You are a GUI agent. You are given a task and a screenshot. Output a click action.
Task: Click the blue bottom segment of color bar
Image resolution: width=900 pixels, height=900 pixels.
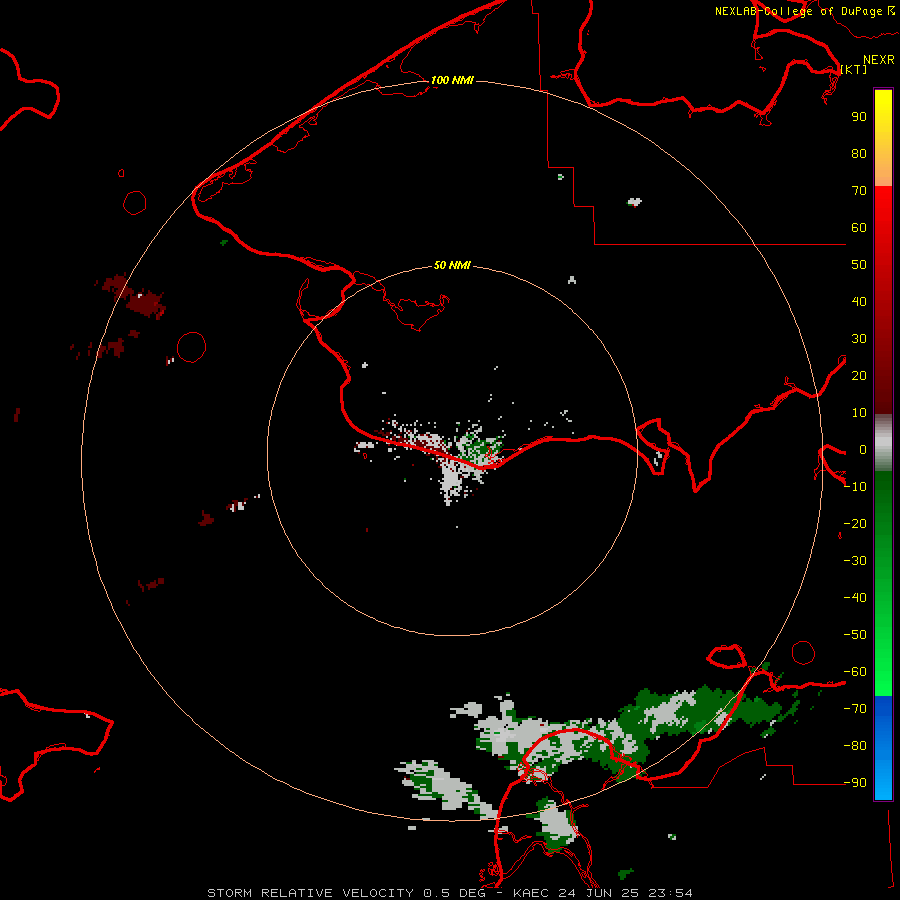point(883,748)
